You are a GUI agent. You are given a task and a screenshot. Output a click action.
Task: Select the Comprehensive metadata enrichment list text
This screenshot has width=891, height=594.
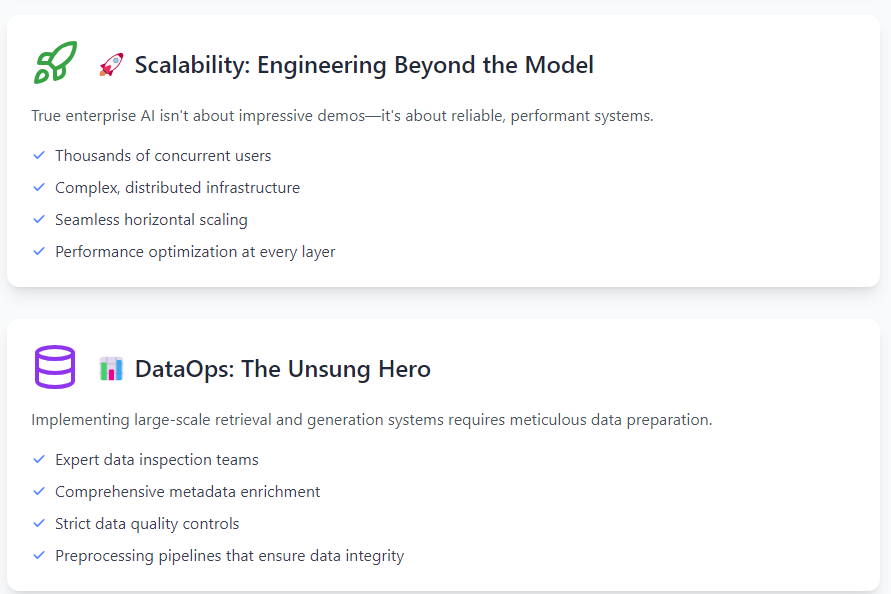[x=188, y=492]
